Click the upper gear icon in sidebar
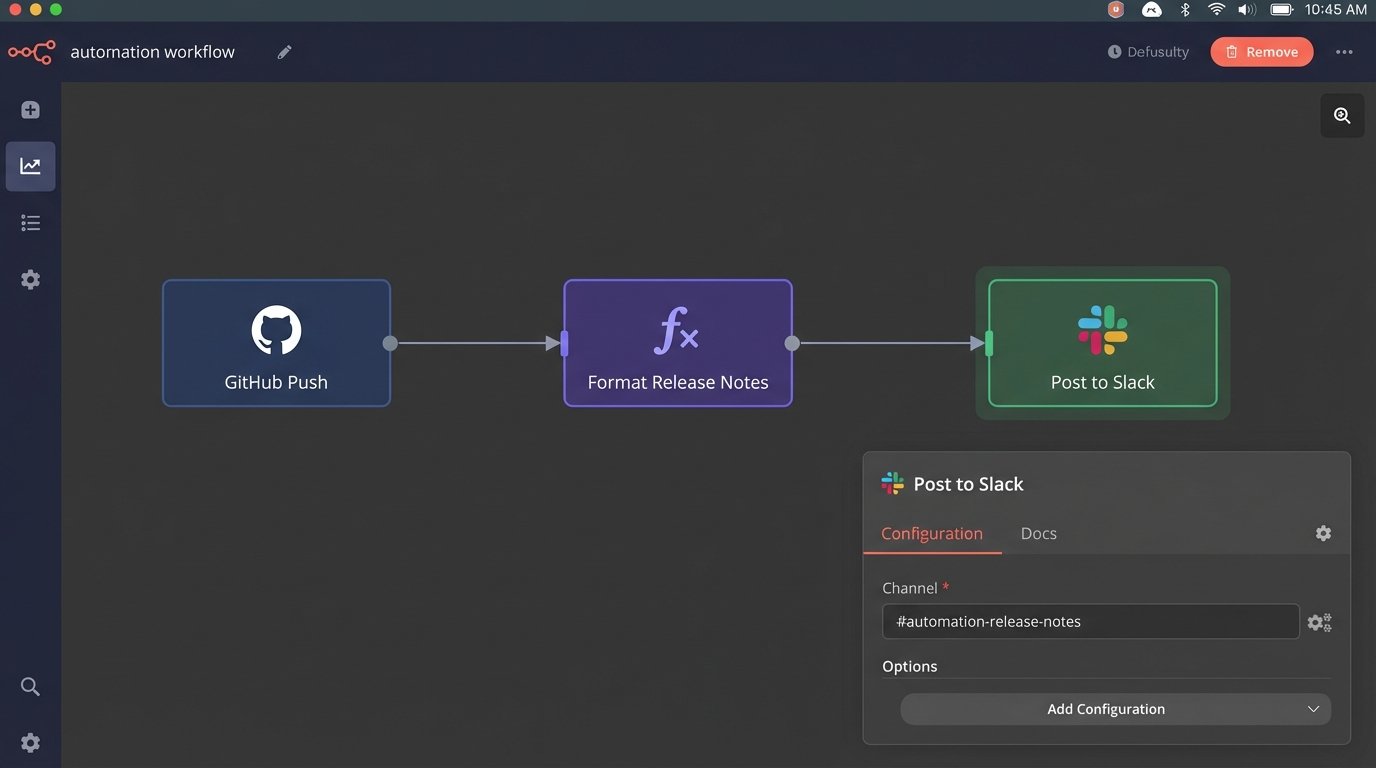Screen dimensions: 1376x768 click(x=31, y=280)
